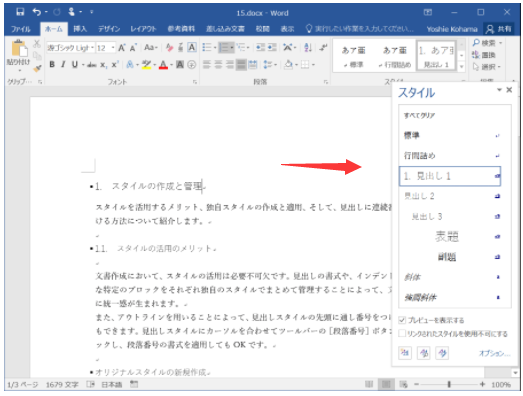Image resolution: width=523 pixels, height=396 pixels.
Task: Open phonetic guide (ruby) icon
Action: [180, 48]
